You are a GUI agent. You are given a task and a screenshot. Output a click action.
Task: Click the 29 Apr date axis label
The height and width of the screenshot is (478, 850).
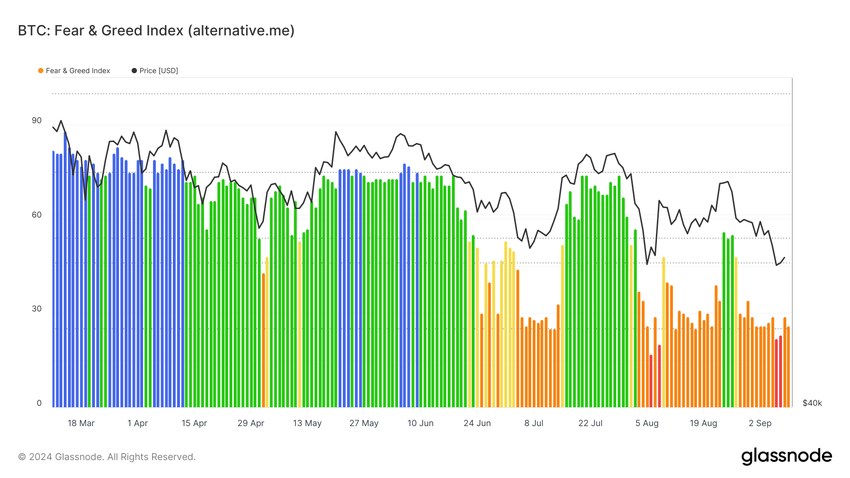(x=250, y=423)
